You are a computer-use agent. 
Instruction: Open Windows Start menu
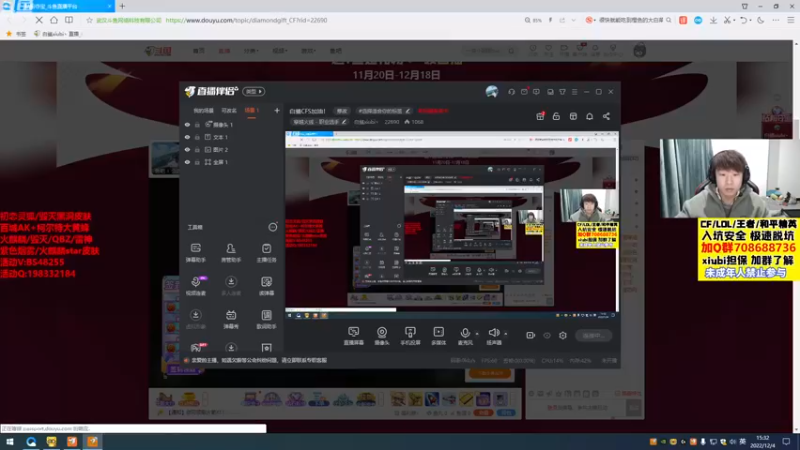point(10,442)
